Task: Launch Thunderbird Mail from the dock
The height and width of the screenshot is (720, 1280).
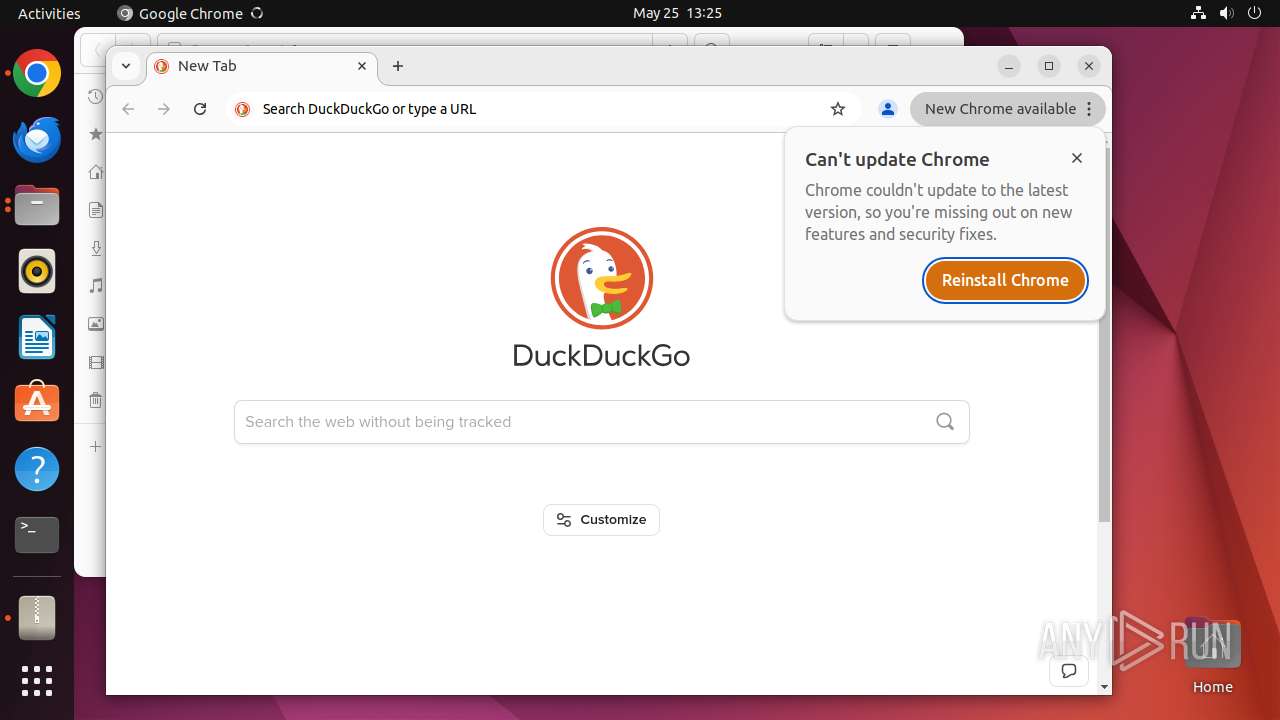Action: (x=37, y=140)
